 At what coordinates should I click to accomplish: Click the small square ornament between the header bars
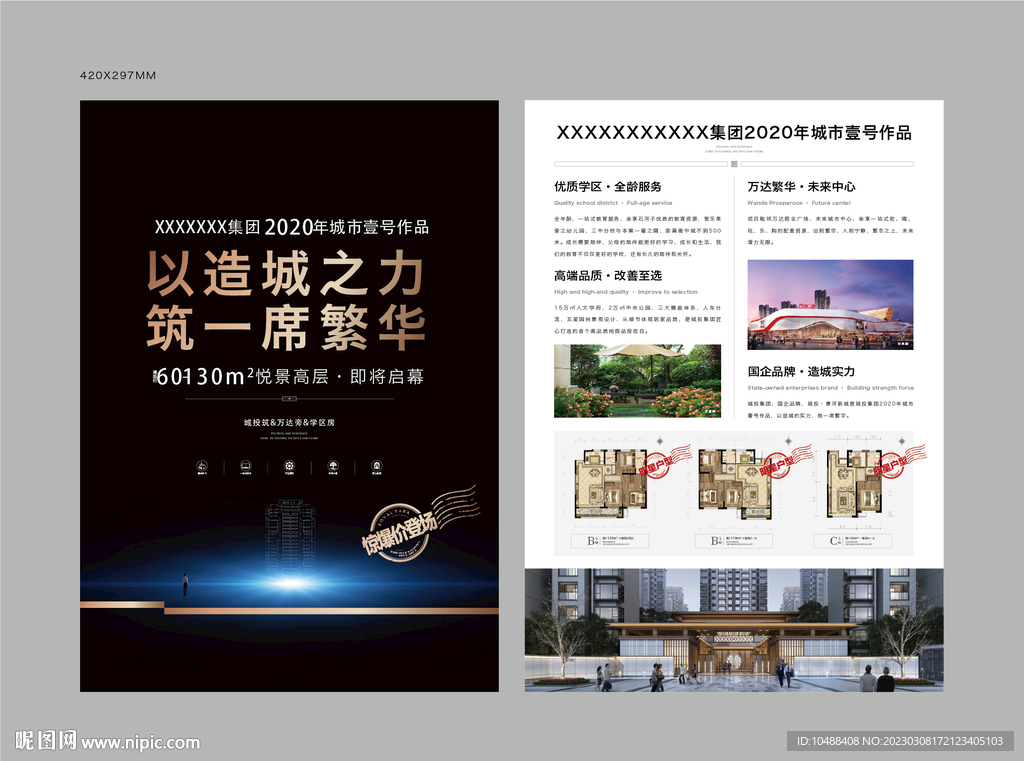tap(734, 164)
